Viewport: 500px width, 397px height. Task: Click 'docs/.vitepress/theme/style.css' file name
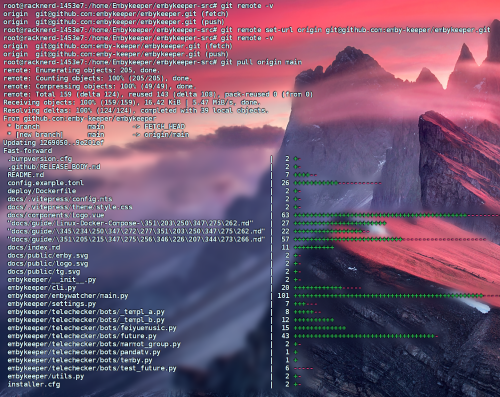[70, 207]
